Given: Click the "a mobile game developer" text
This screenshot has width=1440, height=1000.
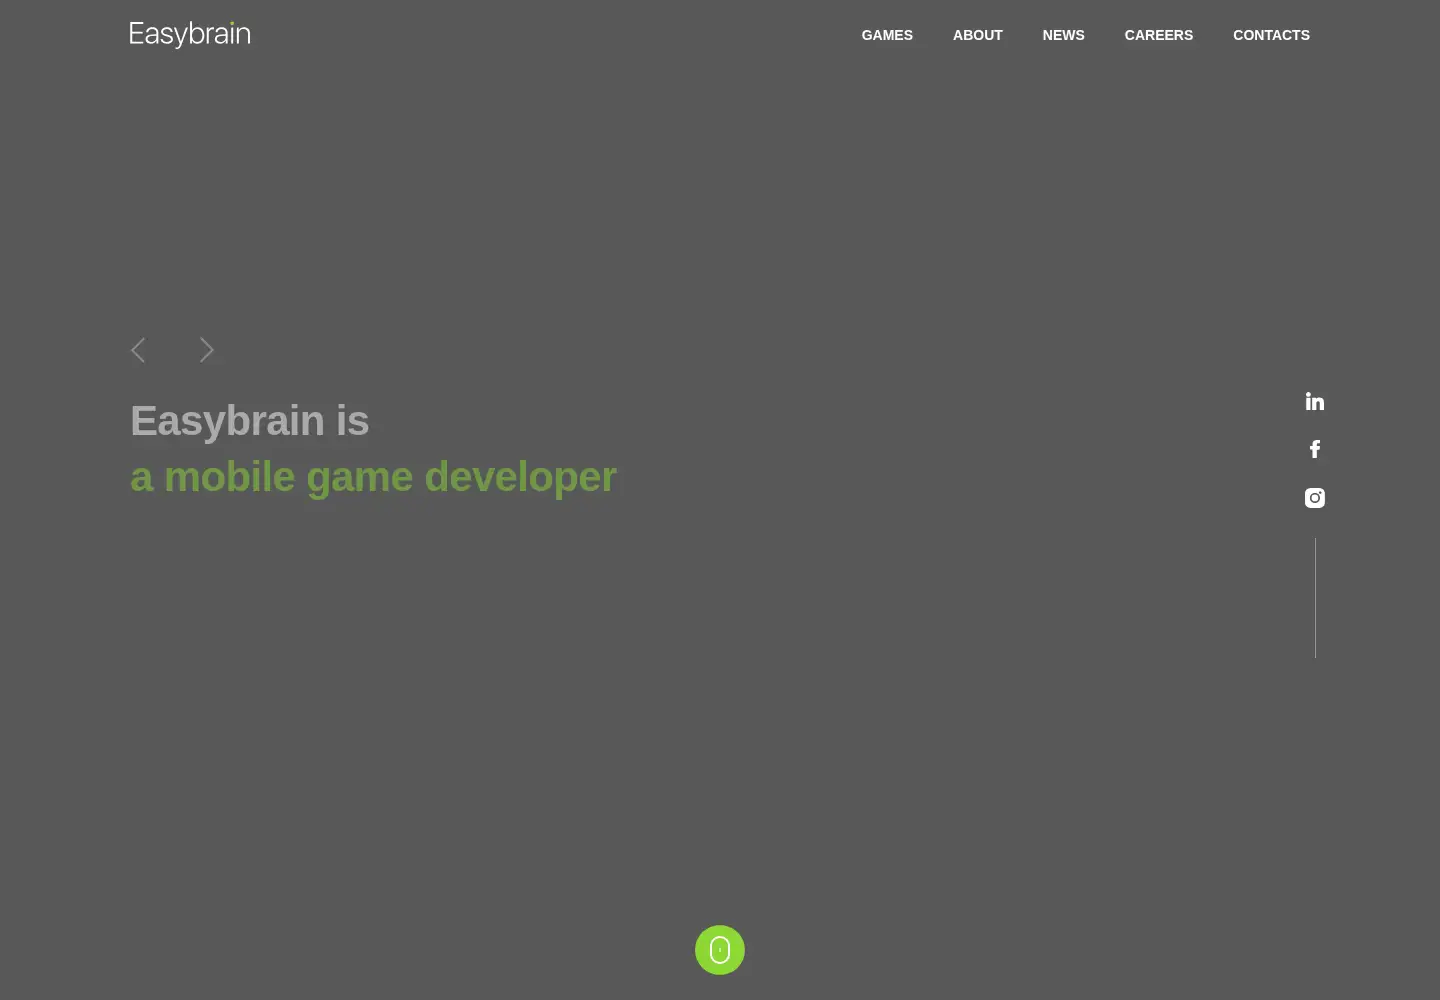Looking at the screenshot, I should (x=373, y=477).
